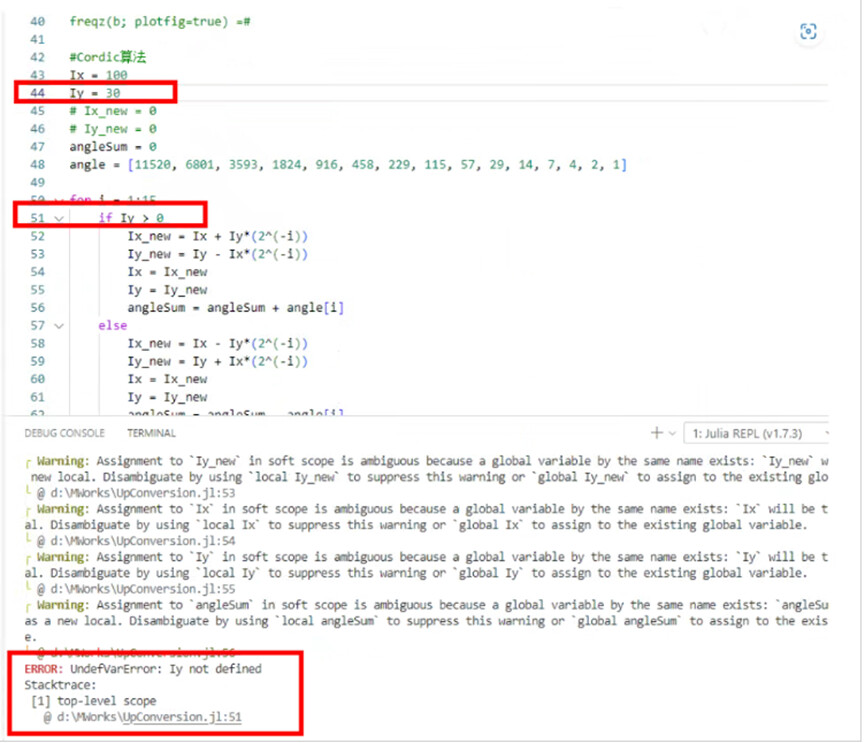865x743 pixels.
Task: Click the code 'Ix = 100'
Action: coord(98,75)
